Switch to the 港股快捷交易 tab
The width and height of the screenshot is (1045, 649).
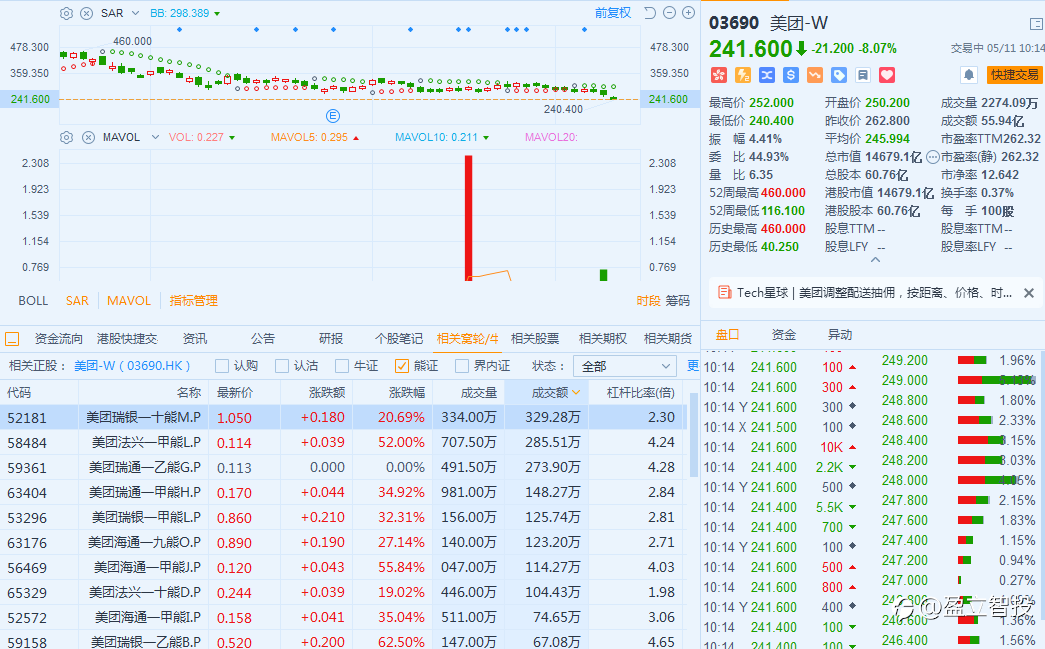[127, 339]
